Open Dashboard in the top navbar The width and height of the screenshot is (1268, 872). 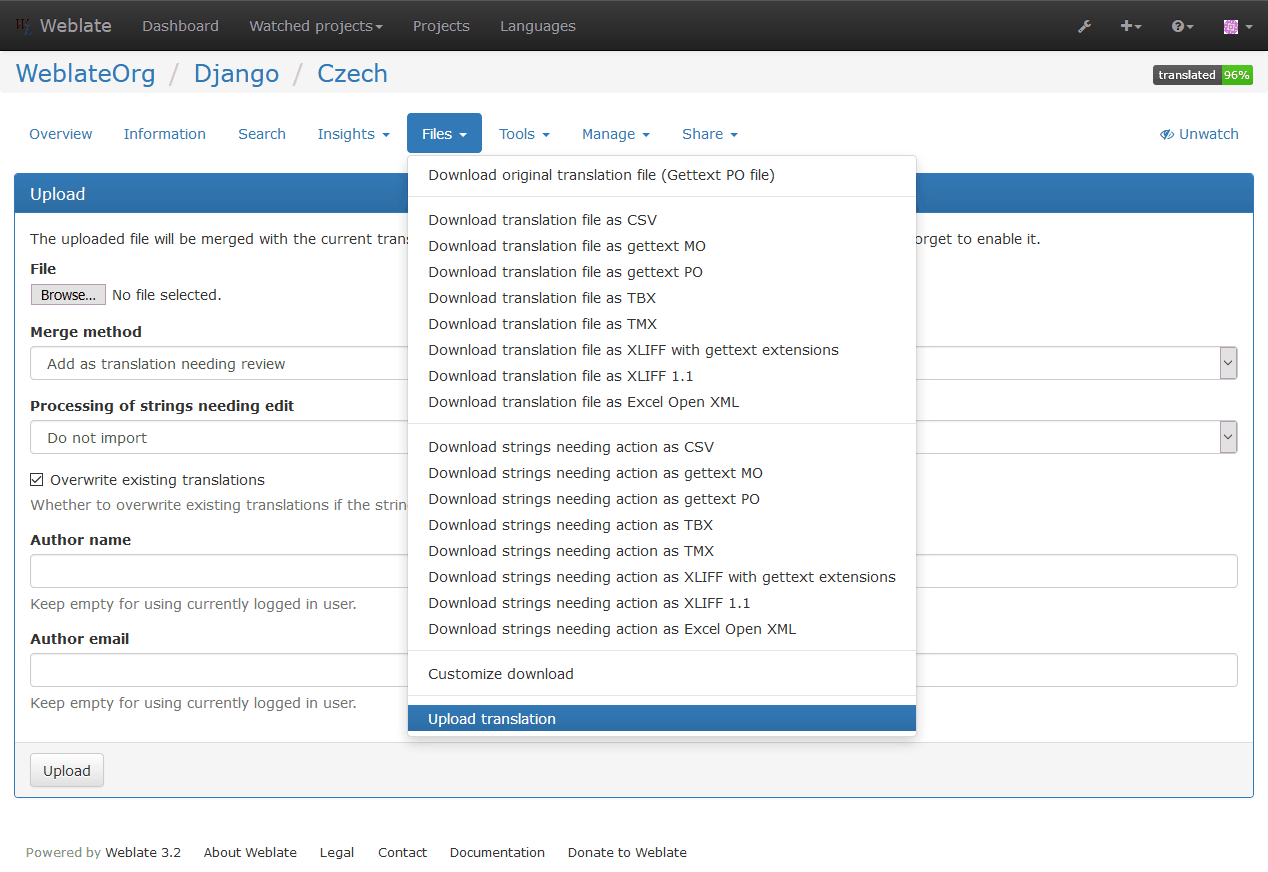[180, 26]
